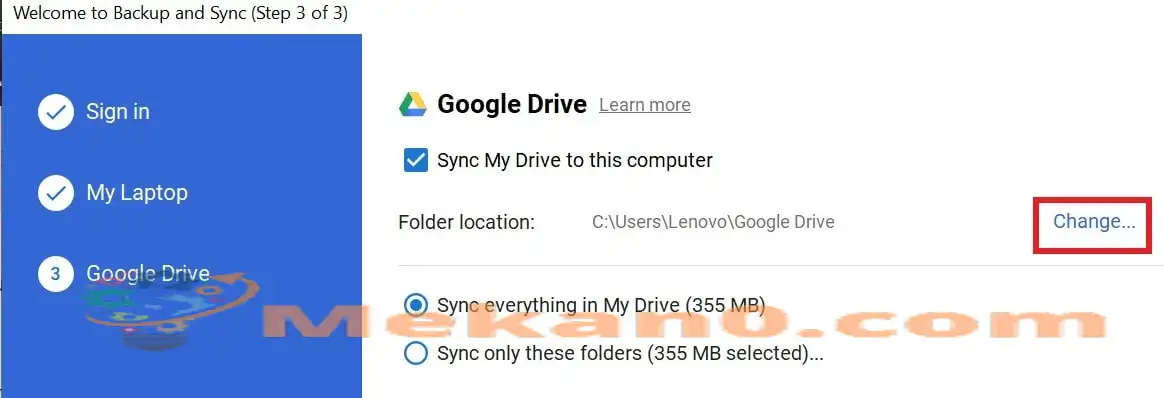The image size is (1164, 398).
Task: Go to the My Laptop step
Action: point(137,193)
